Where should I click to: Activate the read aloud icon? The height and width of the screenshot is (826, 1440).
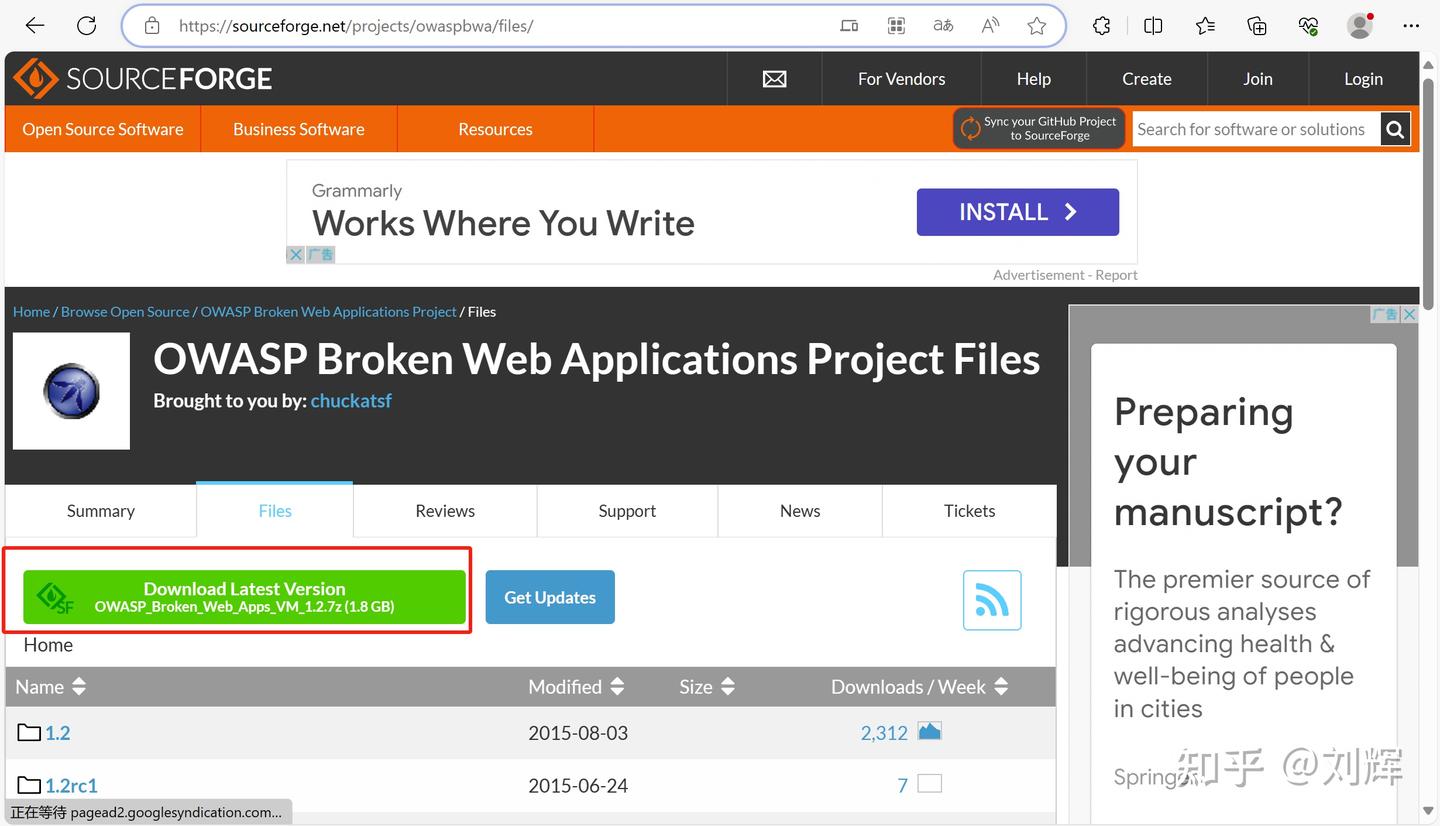coord(990,26)
